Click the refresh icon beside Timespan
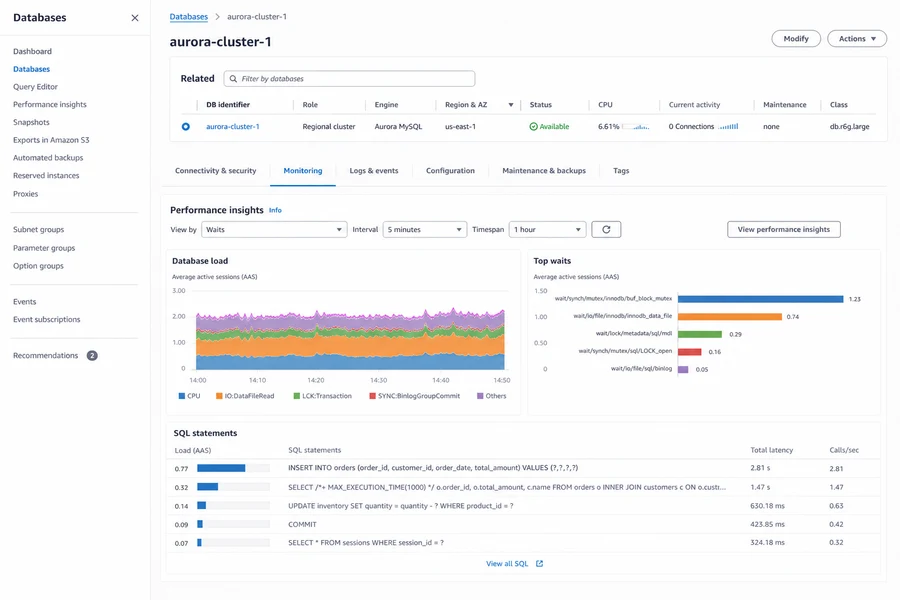This screenshot has height=600, width=900. coord(606,230)
